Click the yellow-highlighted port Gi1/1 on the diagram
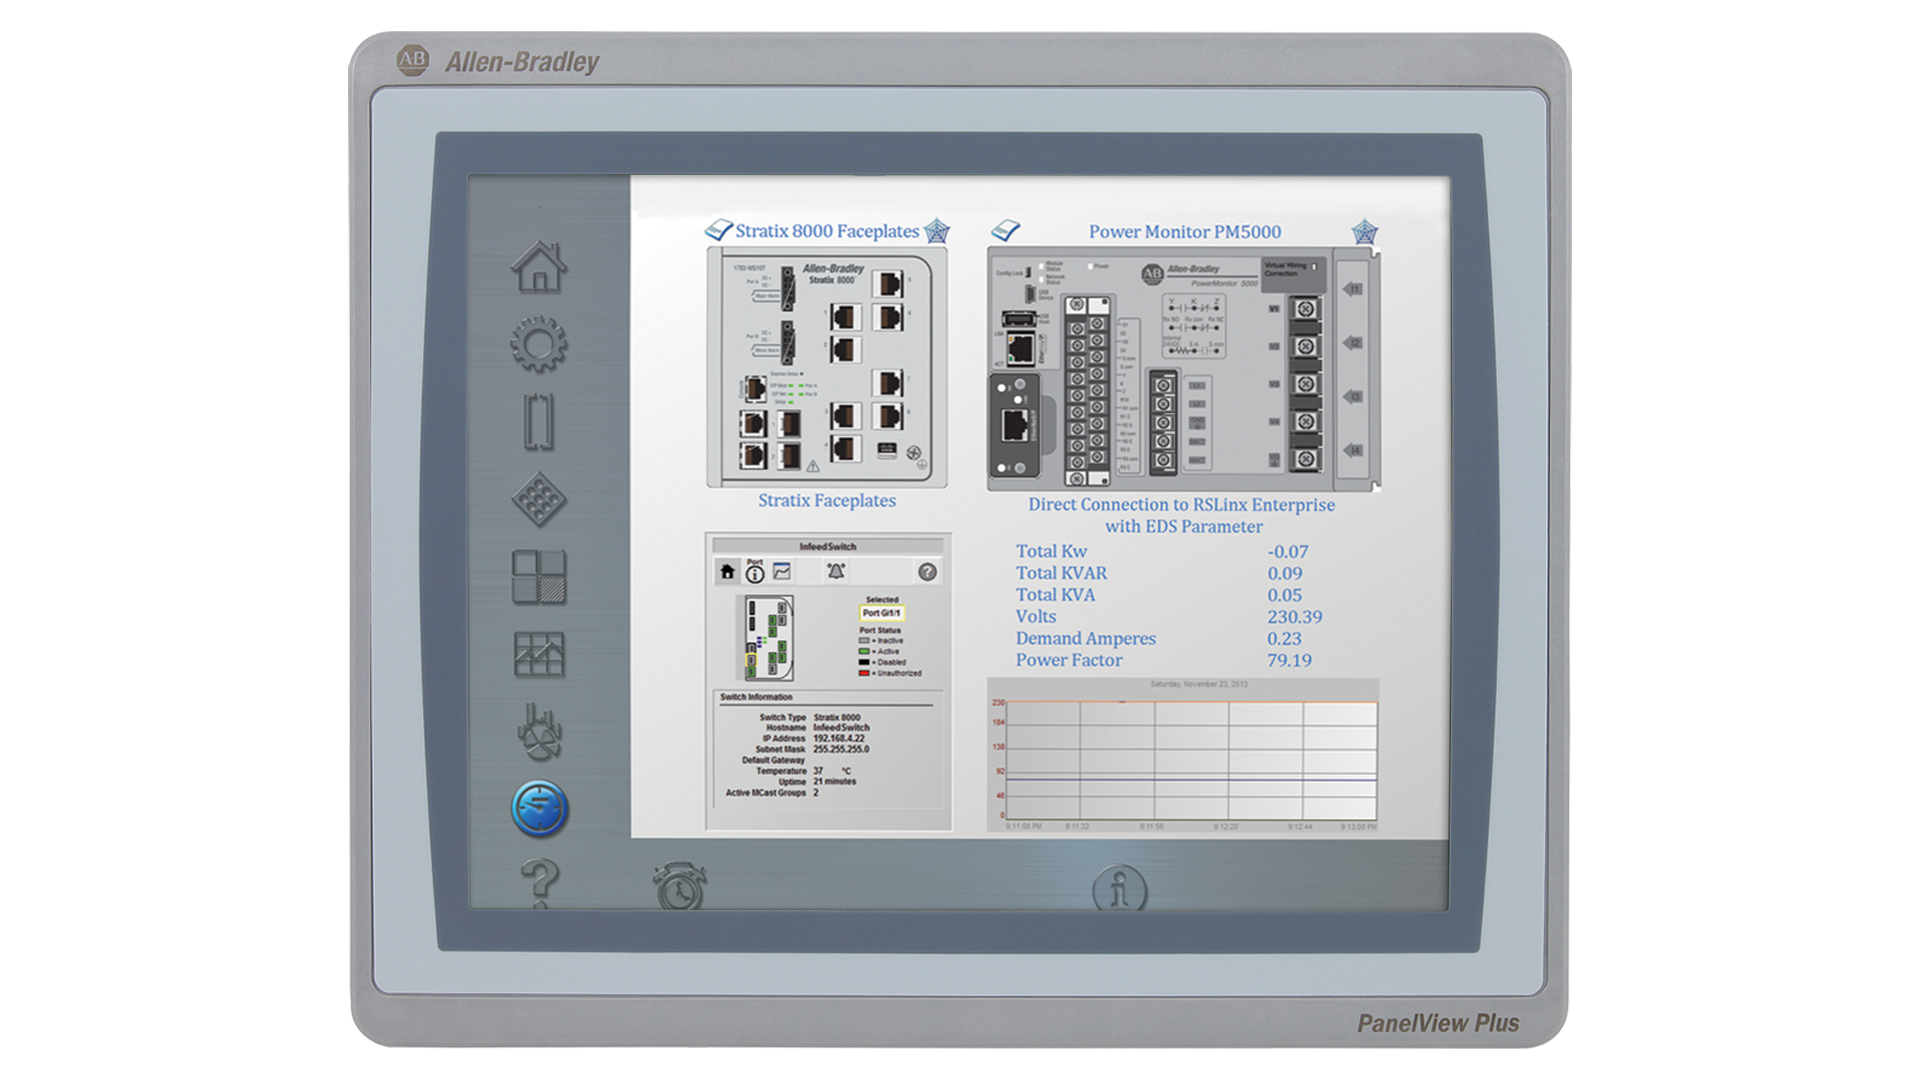Image resolution: width=1920 pixels, height=1080 pixels. 751,661
